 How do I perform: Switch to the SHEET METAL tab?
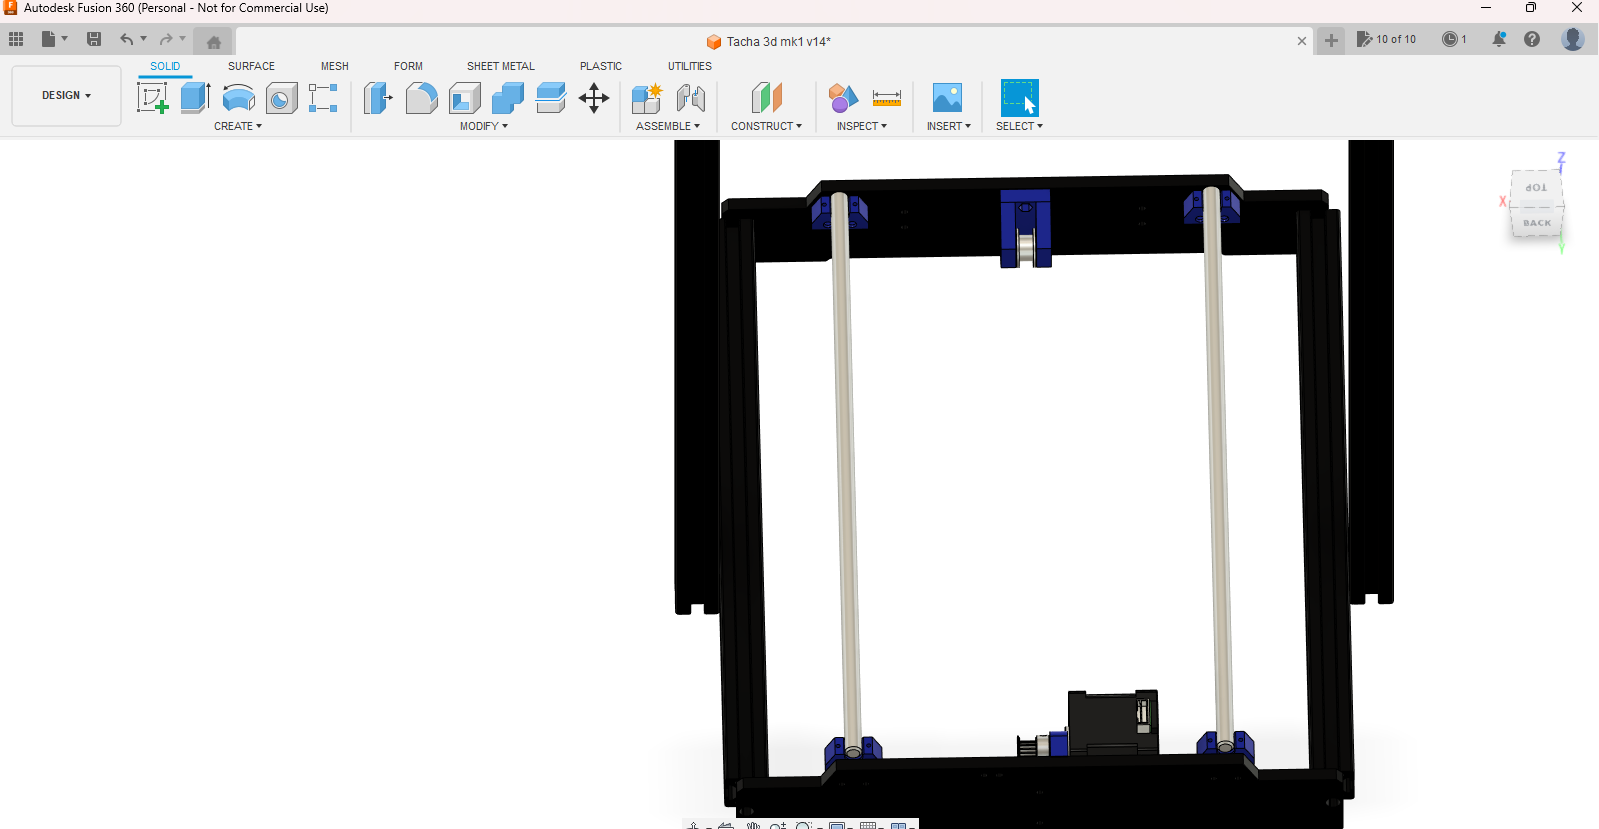coord(501,66)
